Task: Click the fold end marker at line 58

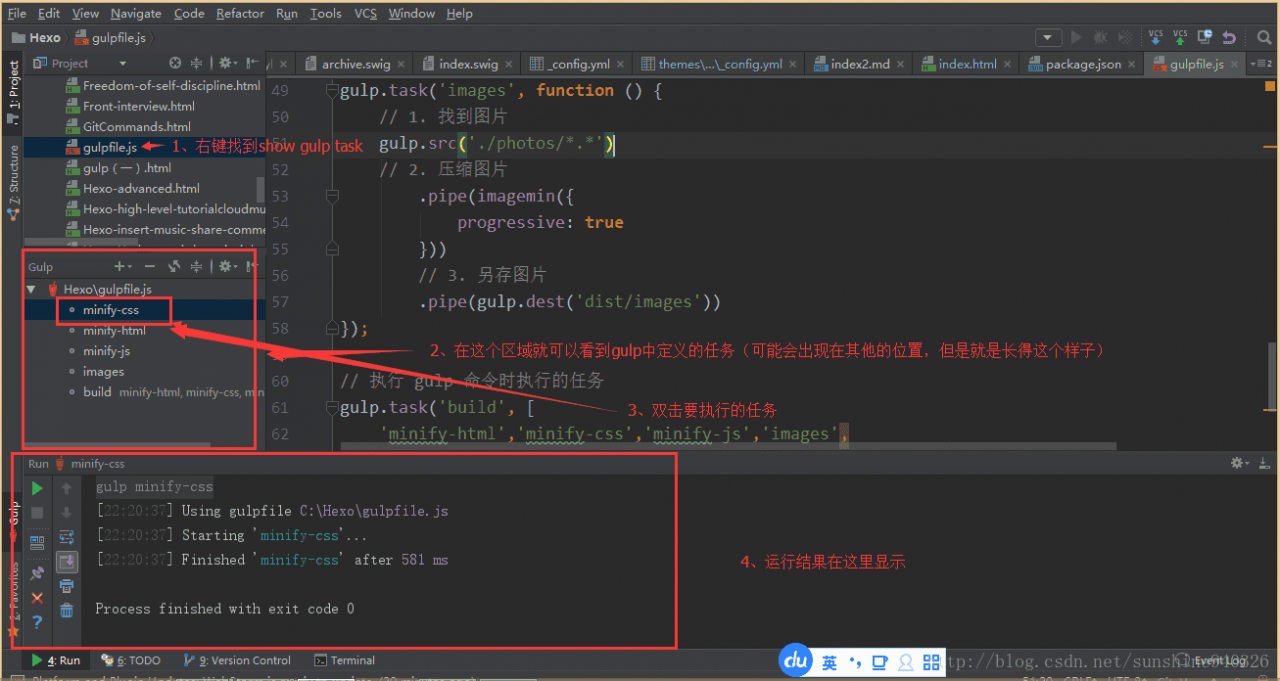Action: point(333,328)
